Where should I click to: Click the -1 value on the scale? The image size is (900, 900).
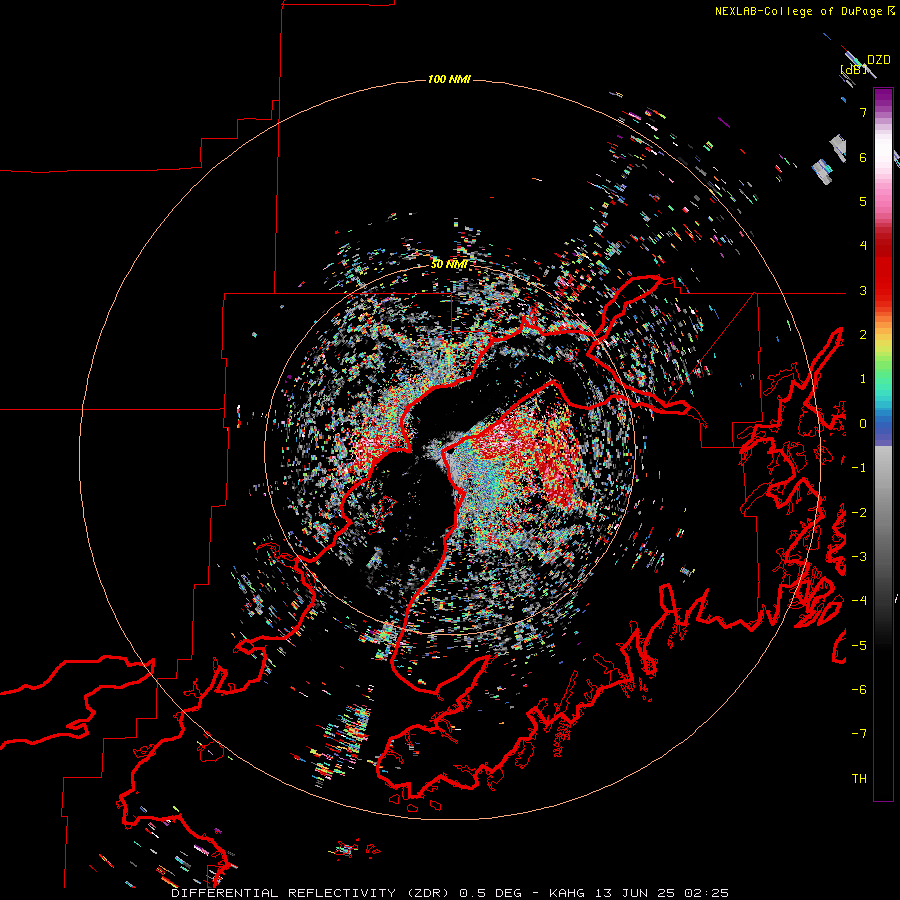click(859, 468)
